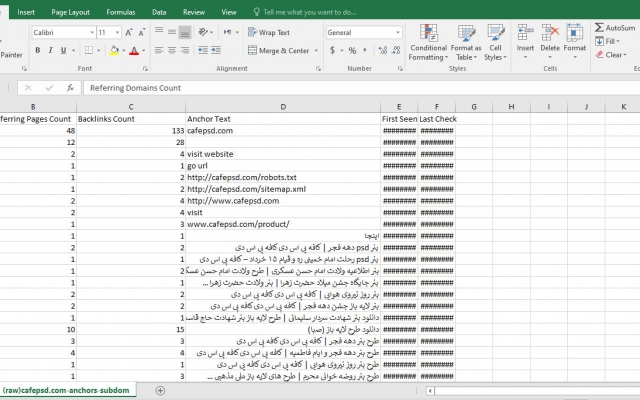Add a new sheet with plus icon
Image resolution: width=640 pixels, height=400 pixels.
(160, 391)
